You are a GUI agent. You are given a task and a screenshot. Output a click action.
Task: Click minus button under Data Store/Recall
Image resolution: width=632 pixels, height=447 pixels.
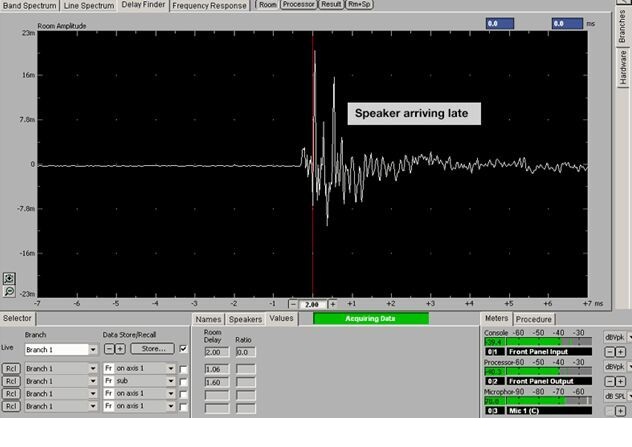click(x=109, y=349)
